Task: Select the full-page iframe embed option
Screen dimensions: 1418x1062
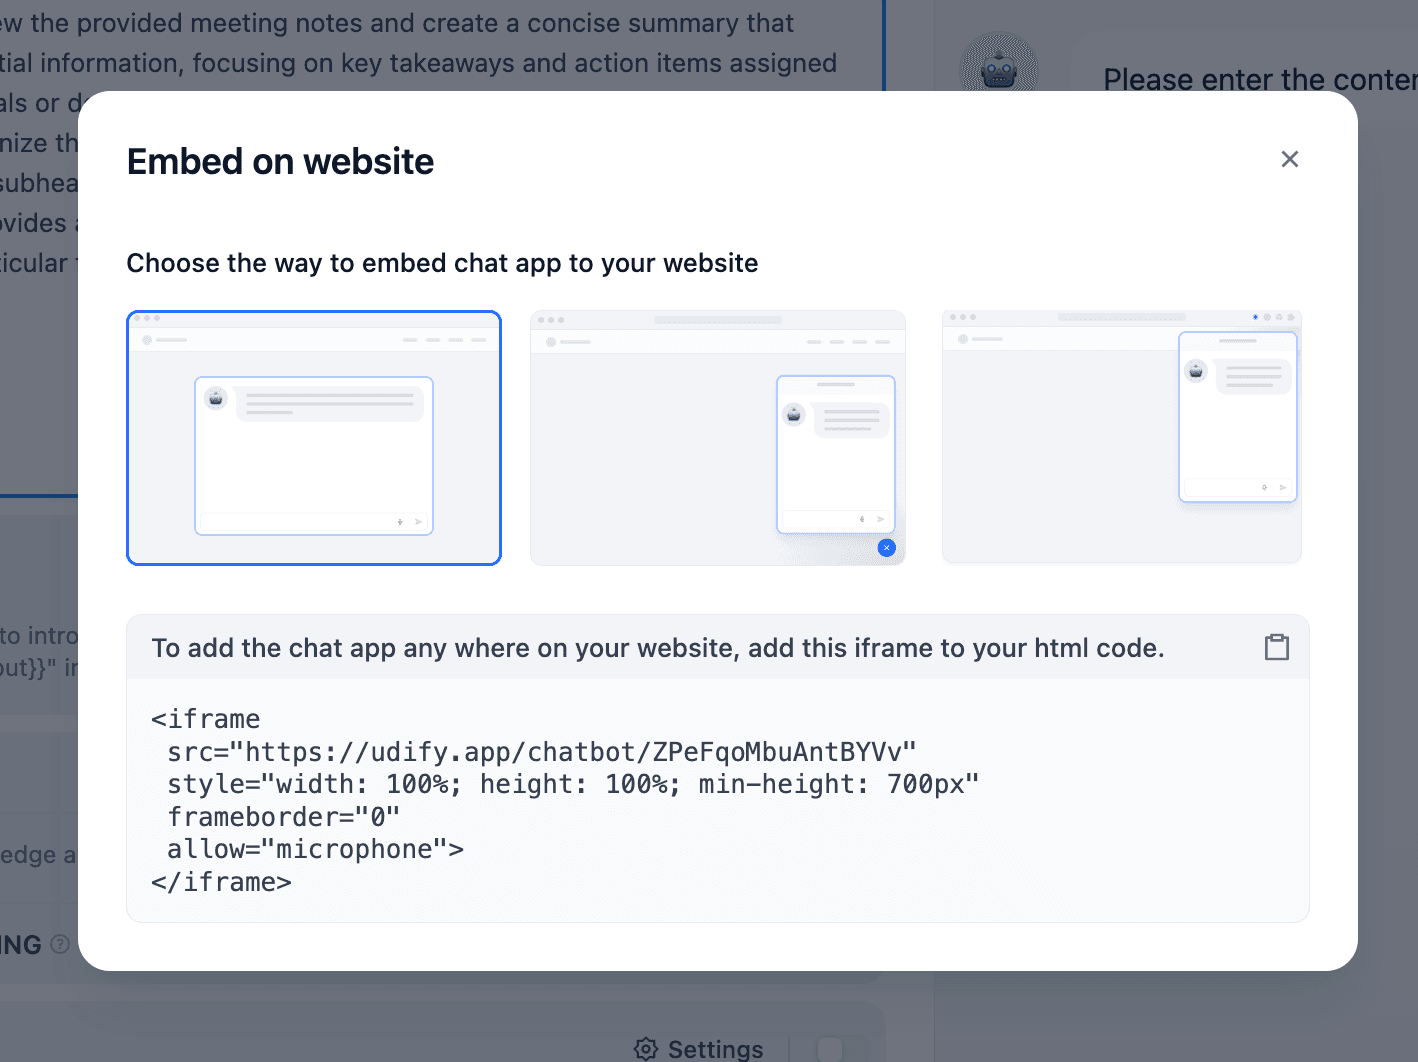Action: click(314, 438)
